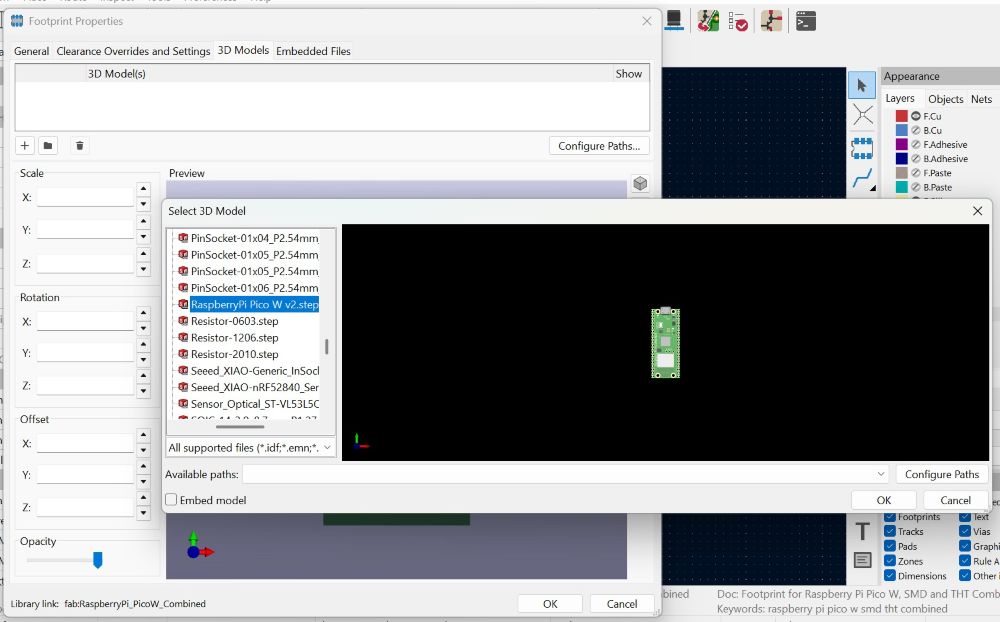The width and height of the screenshot is (1000, 622).
Task: Click OK in Footprint Properties dialog
Action: [x=550, y=603]
